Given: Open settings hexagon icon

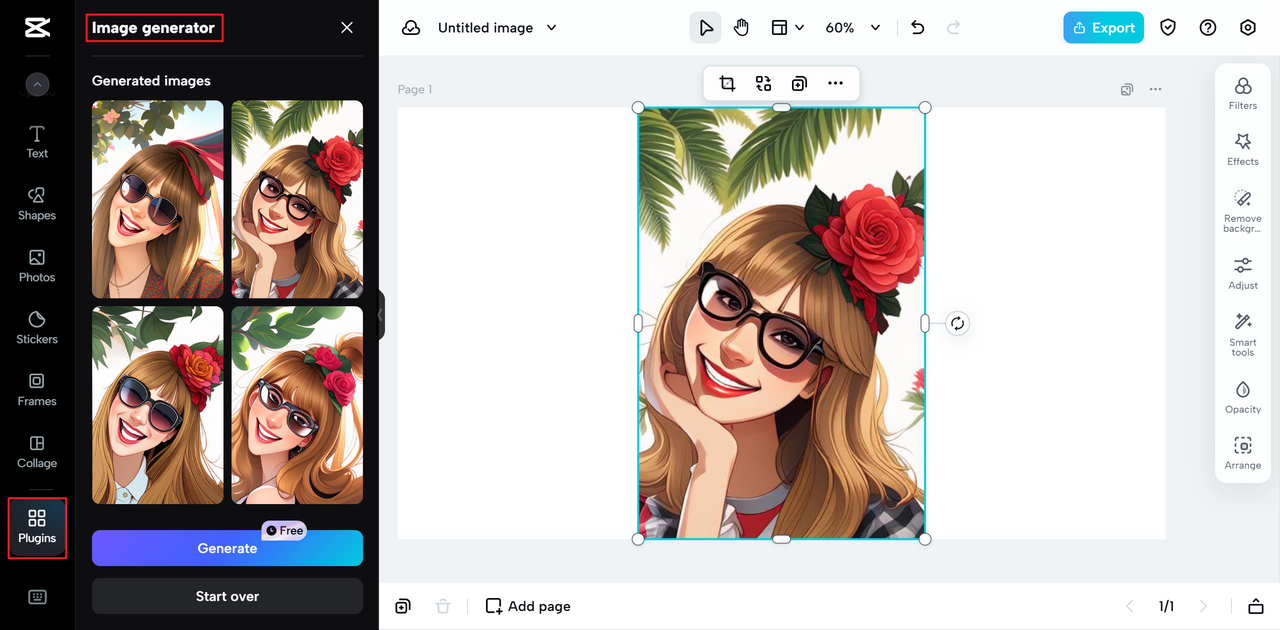Looking at the screenshot, I should 1248,28.
